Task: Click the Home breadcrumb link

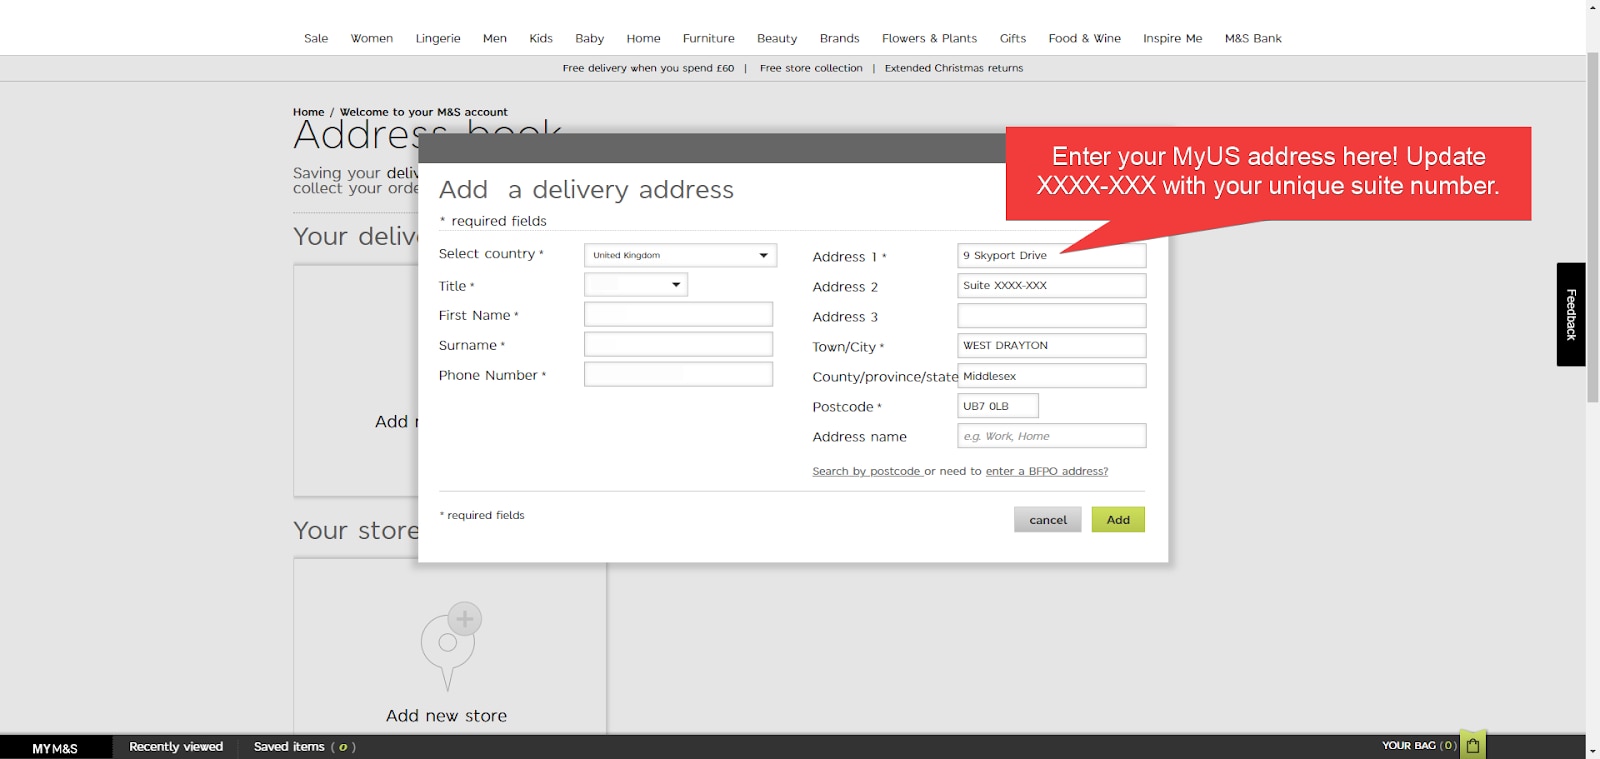Action: tap(309, 112)
